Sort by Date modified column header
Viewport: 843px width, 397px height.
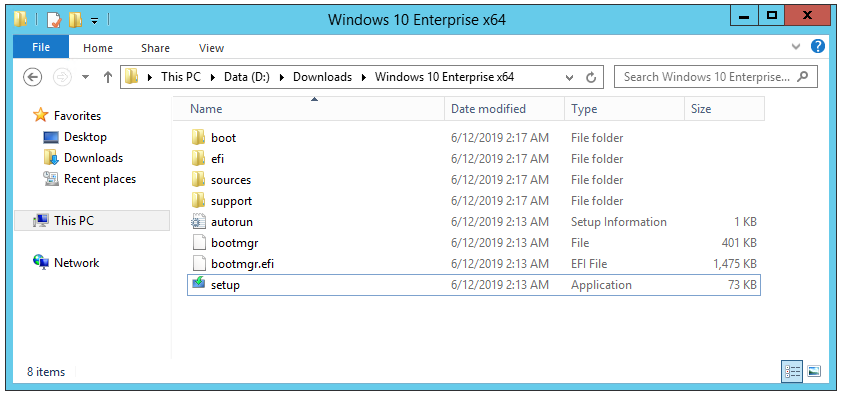pyautogui.click(x=505, y=109)
